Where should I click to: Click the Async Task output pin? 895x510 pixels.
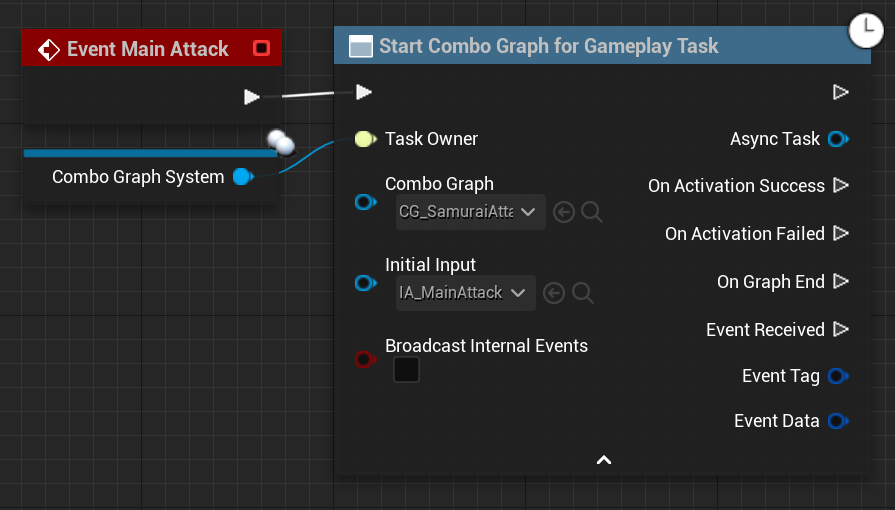838,139
